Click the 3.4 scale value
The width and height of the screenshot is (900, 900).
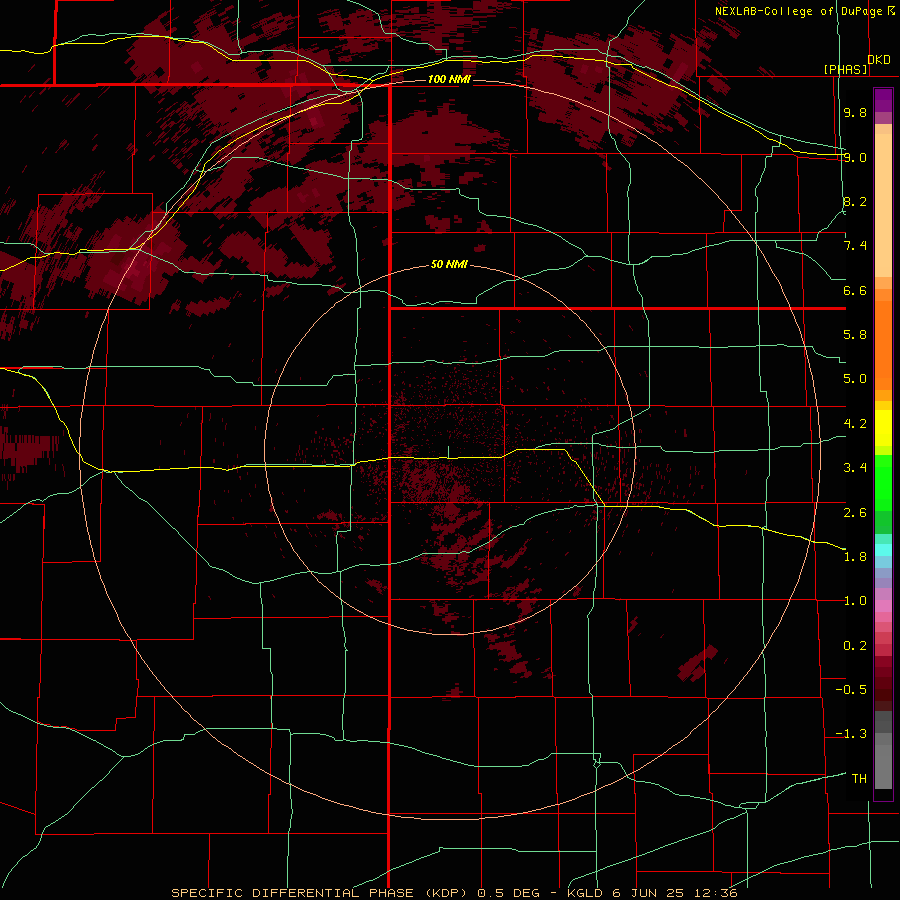tap(855, 468)
